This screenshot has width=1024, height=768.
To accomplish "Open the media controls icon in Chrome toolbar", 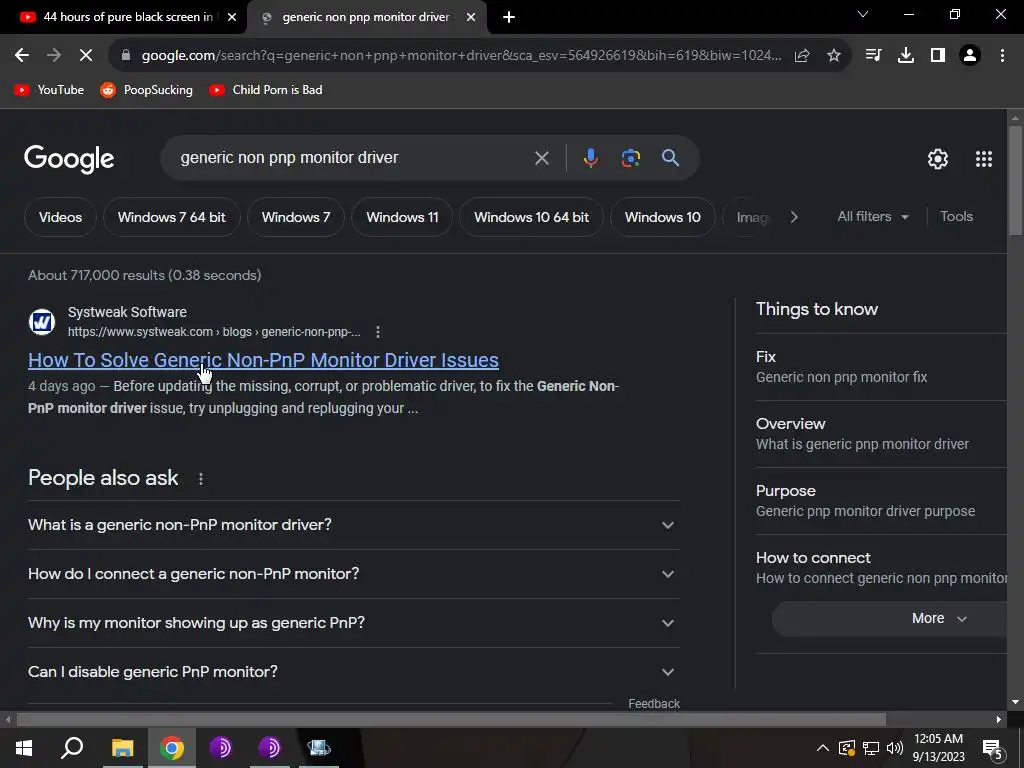I will click(873, 56).
